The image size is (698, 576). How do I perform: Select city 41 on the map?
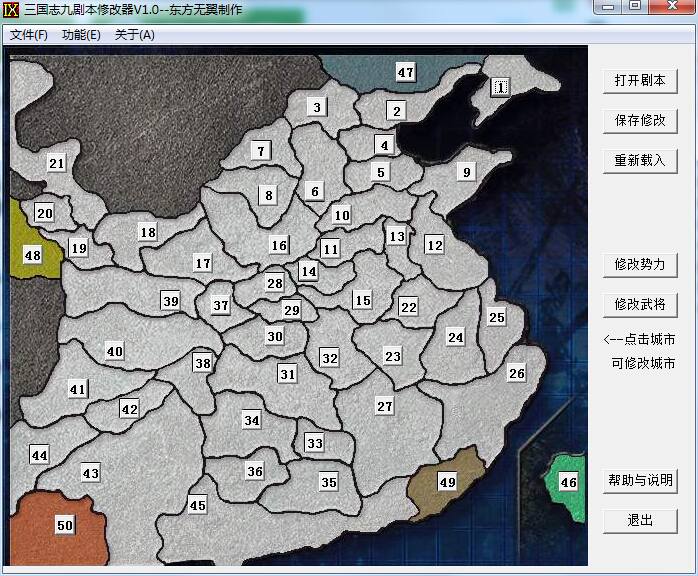[x=77, y=389]
